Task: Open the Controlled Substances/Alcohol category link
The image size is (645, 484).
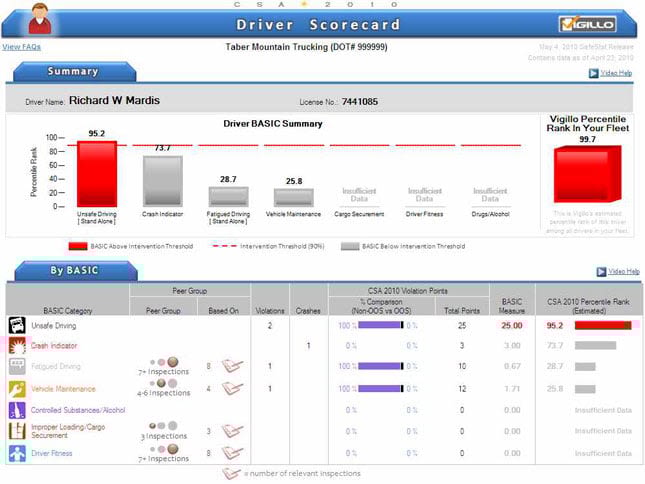Action: coord(78,410)
